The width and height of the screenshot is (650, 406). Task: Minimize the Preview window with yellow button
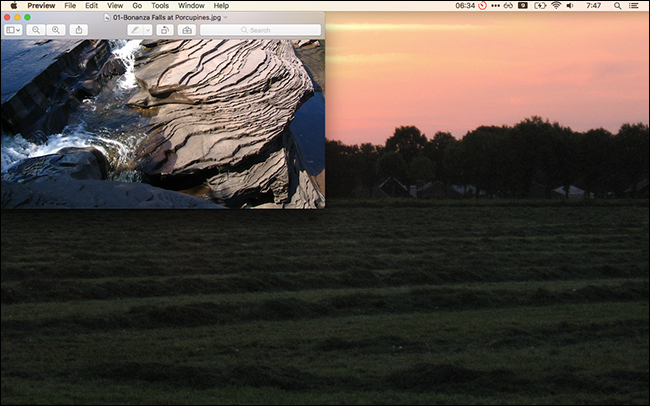point(17,17)
